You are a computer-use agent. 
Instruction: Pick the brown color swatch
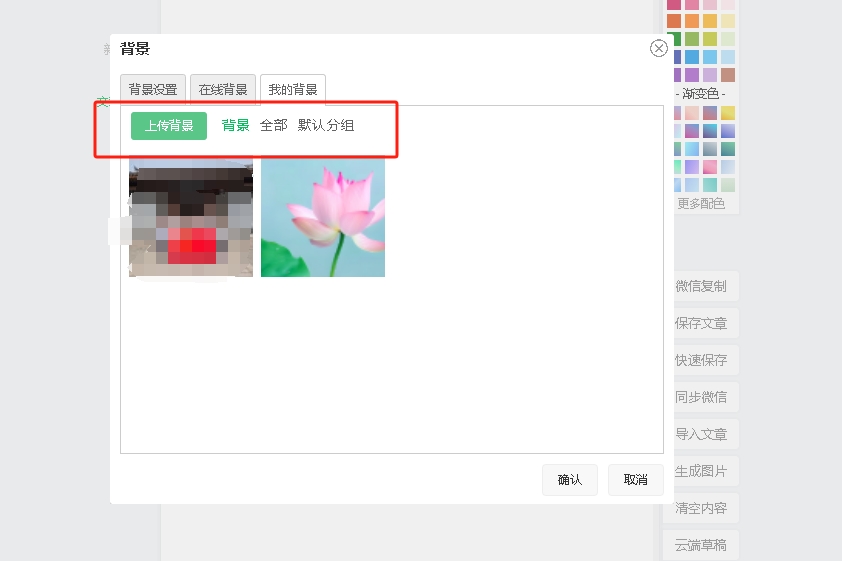tap(728, 75)
